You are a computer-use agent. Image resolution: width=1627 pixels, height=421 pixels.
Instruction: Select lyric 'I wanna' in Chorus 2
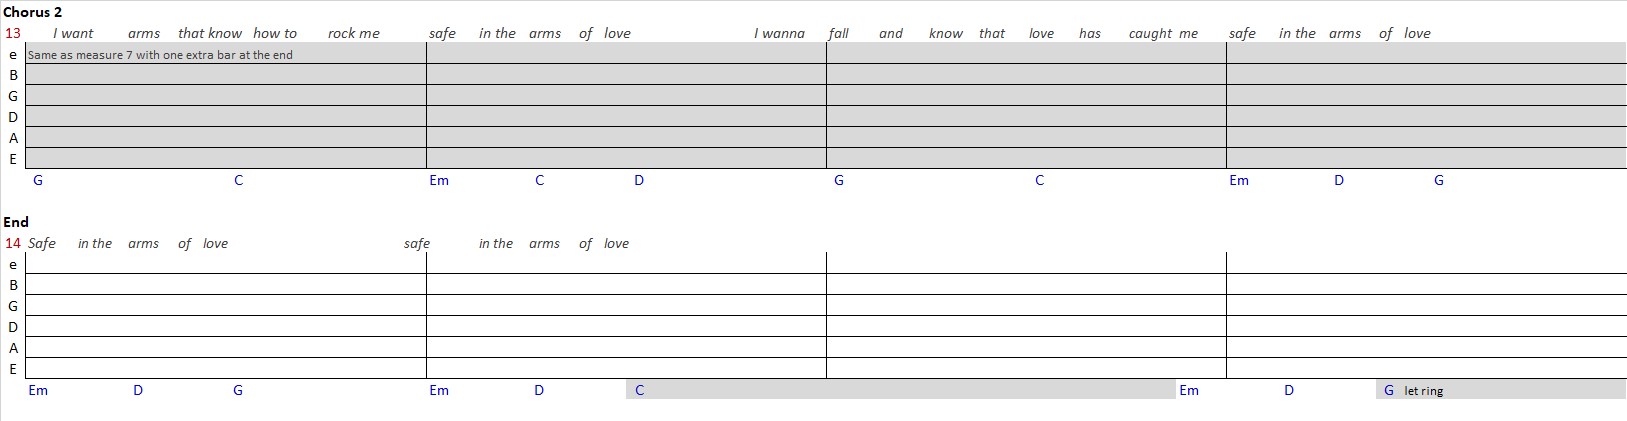point(779,33)
